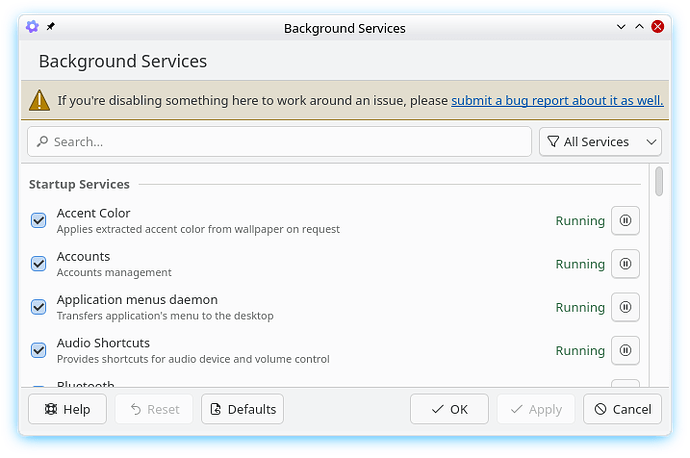Open the All Services filter dropdown

point(600,142)
